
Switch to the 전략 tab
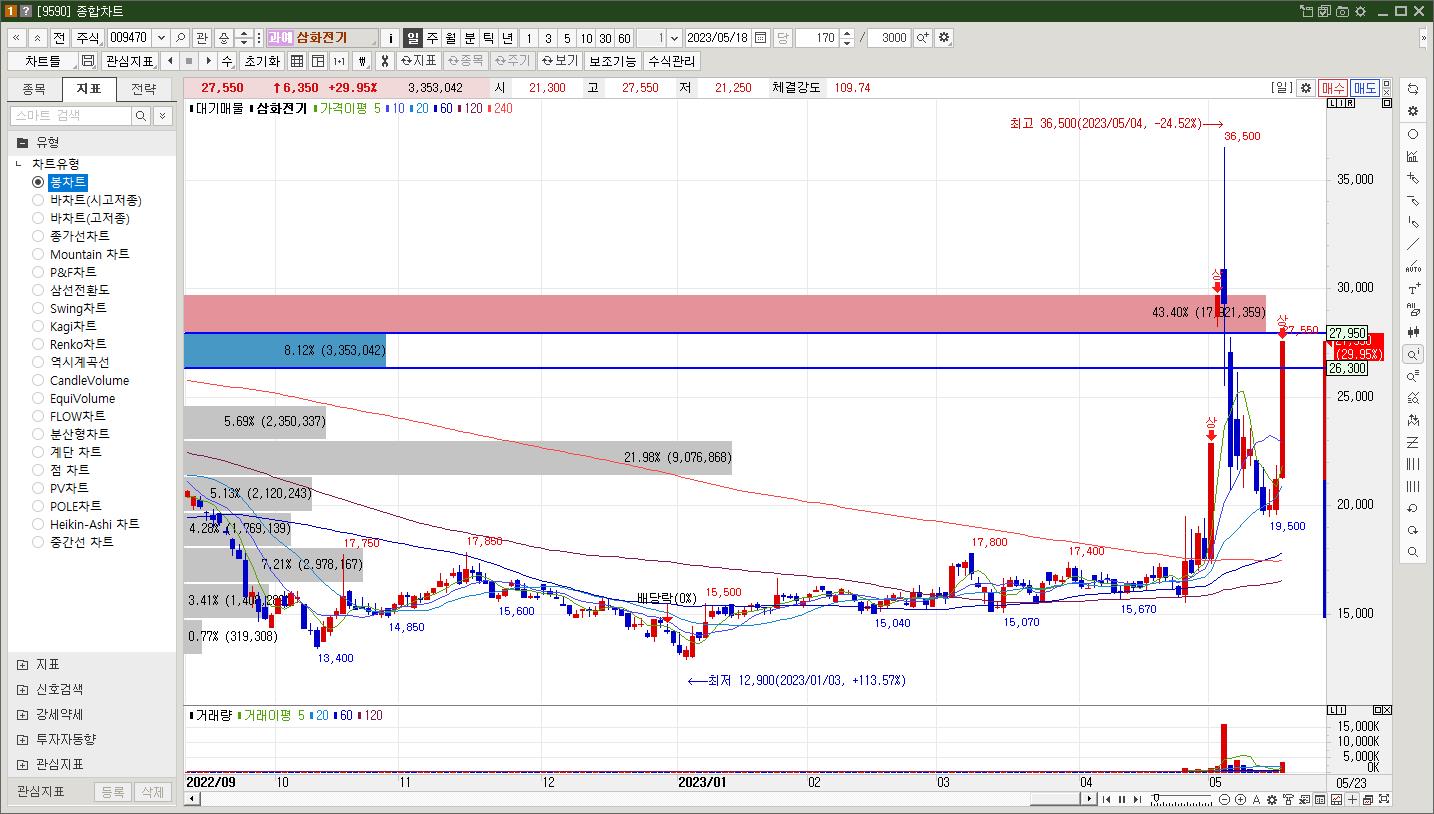(x=144, y=89)
